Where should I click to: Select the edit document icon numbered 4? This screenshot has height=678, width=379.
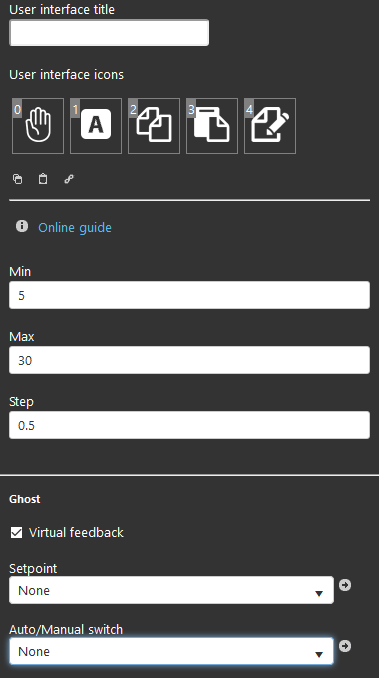pyautogui.click(x=270, y=126)
